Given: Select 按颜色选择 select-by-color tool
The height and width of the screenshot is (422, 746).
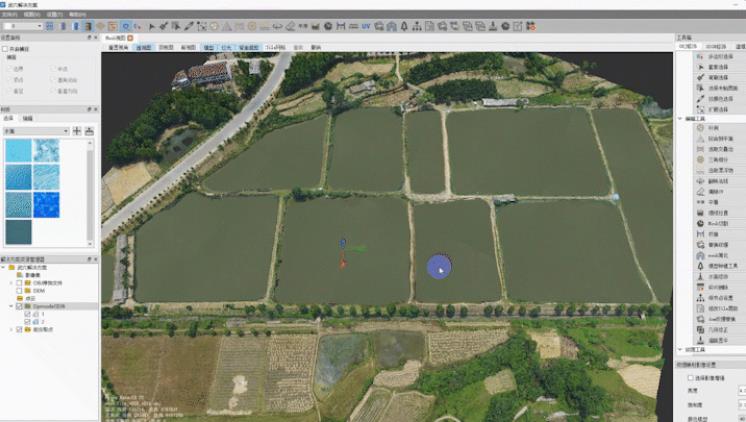Looking at the screenshot, I should 715,98.
